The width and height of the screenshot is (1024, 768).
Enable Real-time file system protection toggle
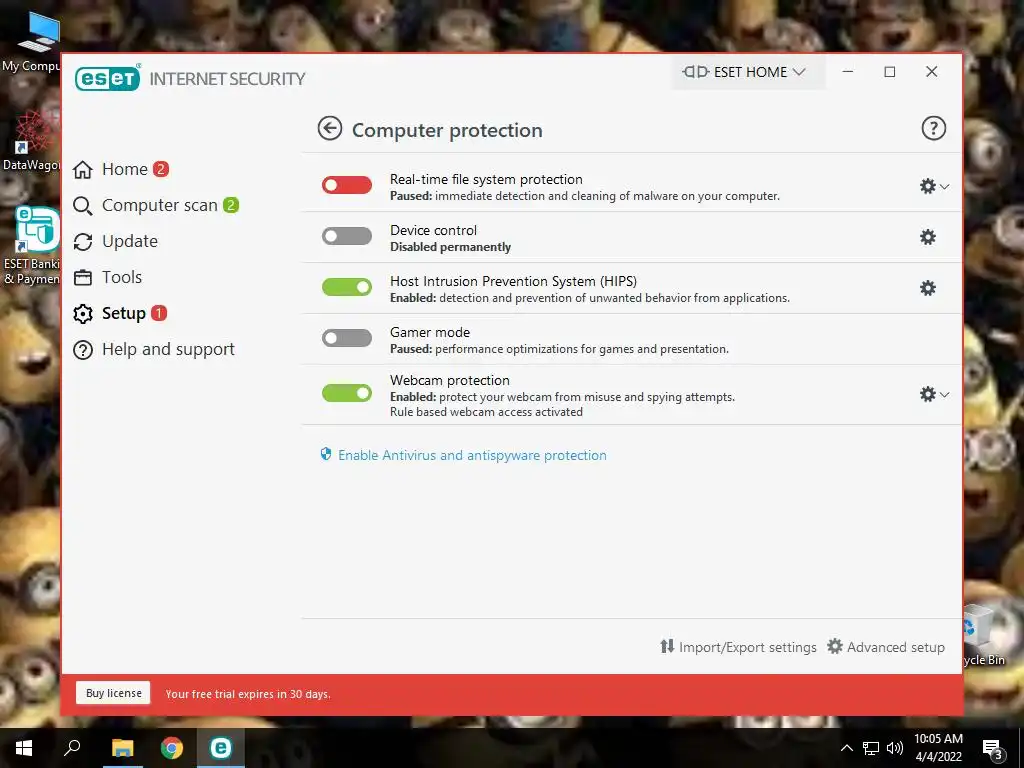[347, 185]
